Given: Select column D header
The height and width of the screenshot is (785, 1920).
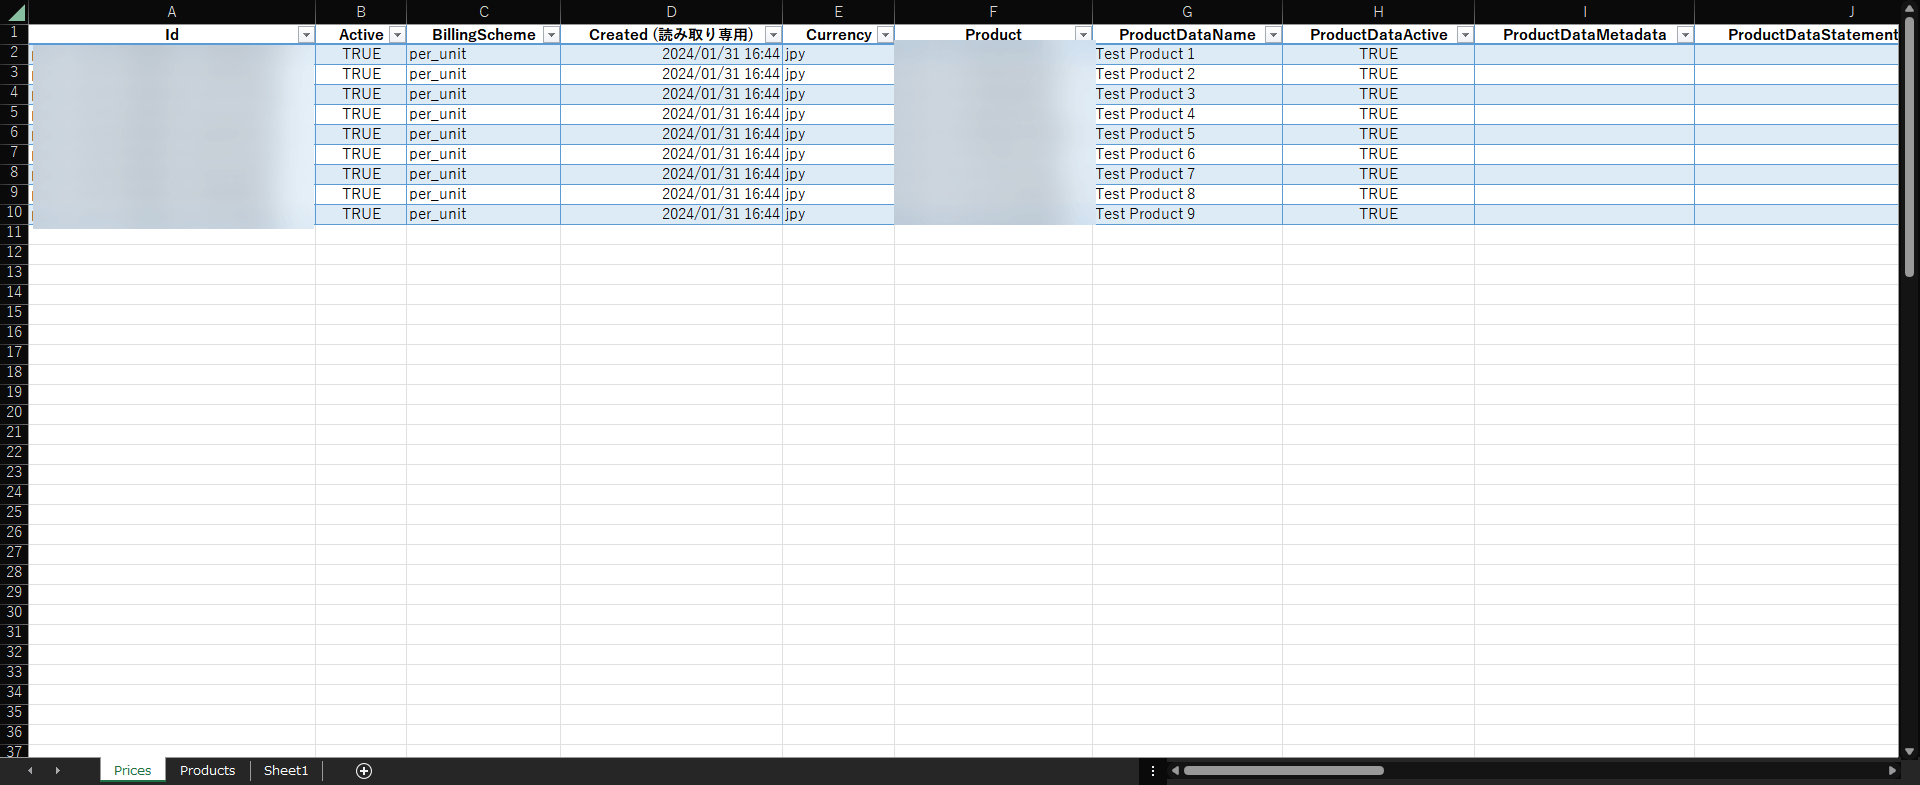Looking at the screenshot, I should [x=671, y=12].
